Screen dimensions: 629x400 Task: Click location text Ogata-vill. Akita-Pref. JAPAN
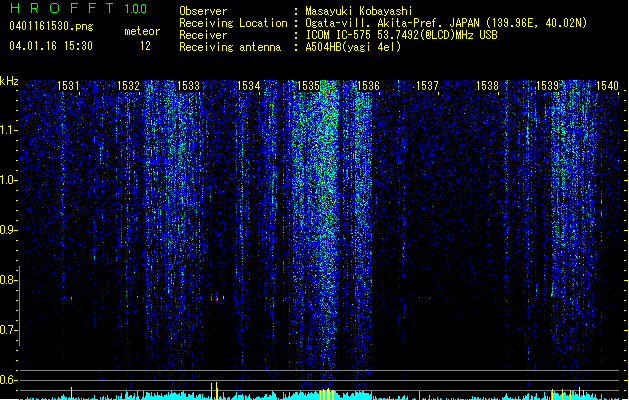(x=392, y=23)
